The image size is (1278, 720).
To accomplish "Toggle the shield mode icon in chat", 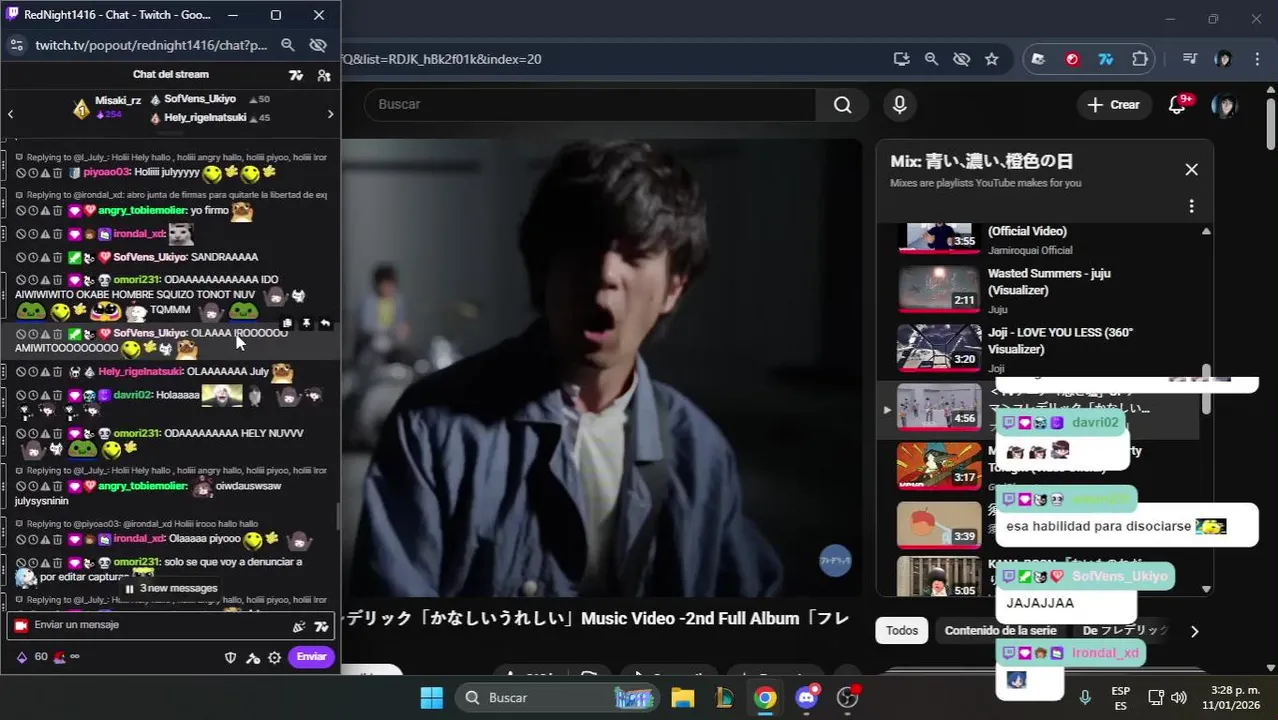I will tap(230, 657).
